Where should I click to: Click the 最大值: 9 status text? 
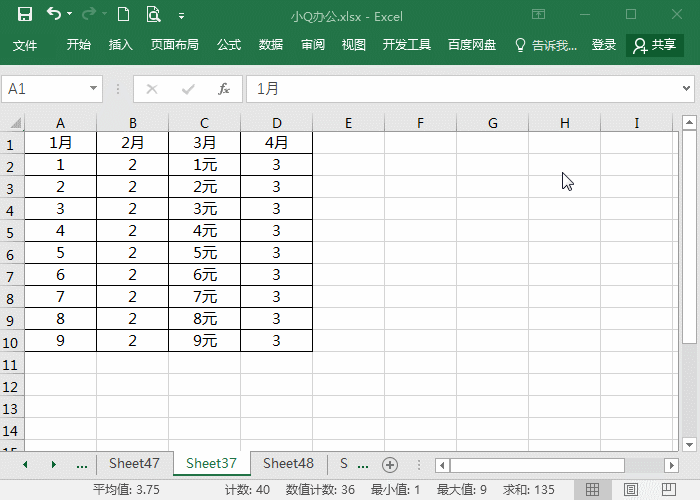pyautogui.click(x=462, y=490)
